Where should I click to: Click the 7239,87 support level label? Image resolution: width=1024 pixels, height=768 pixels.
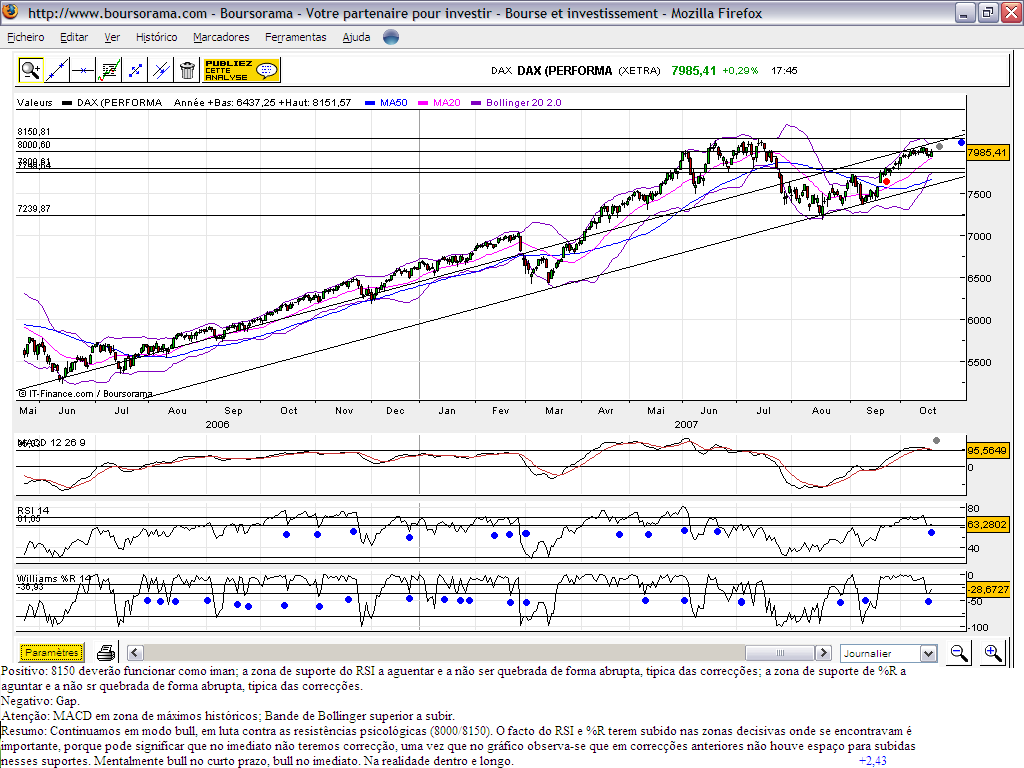pos(34,209)
